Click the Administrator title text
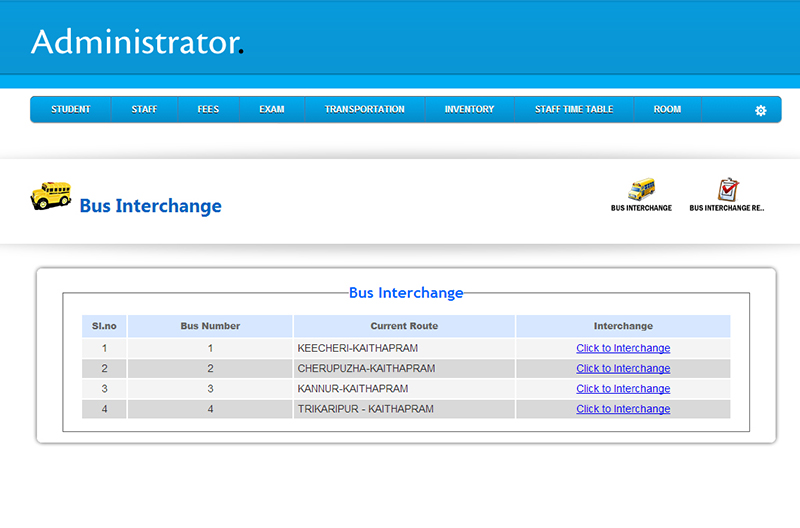Image resolution: width=800 pixels, height=528 pixels. click(135, 42)
